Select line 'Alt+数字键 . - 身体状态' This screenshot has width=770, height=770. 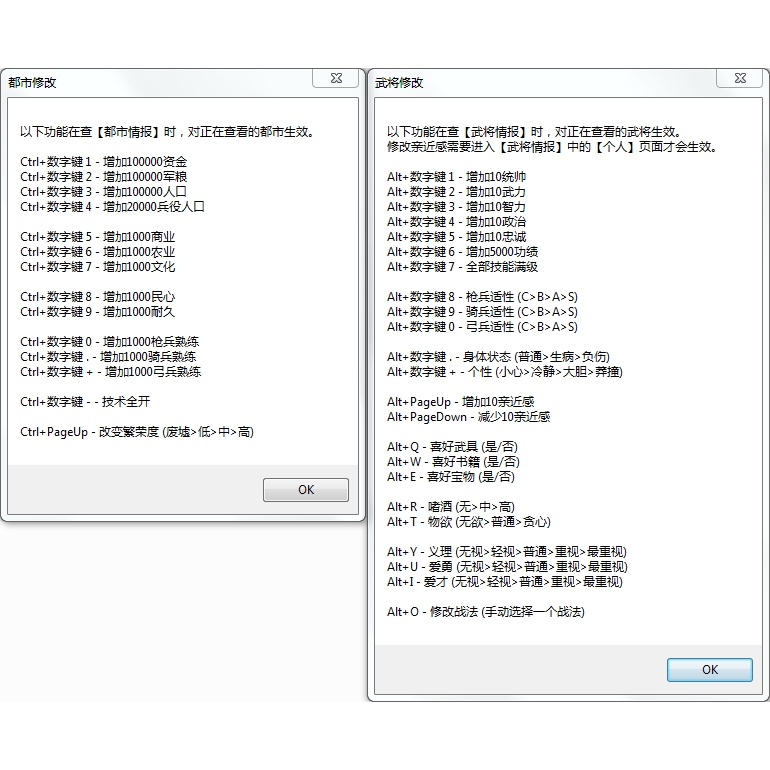coord(498,357)
